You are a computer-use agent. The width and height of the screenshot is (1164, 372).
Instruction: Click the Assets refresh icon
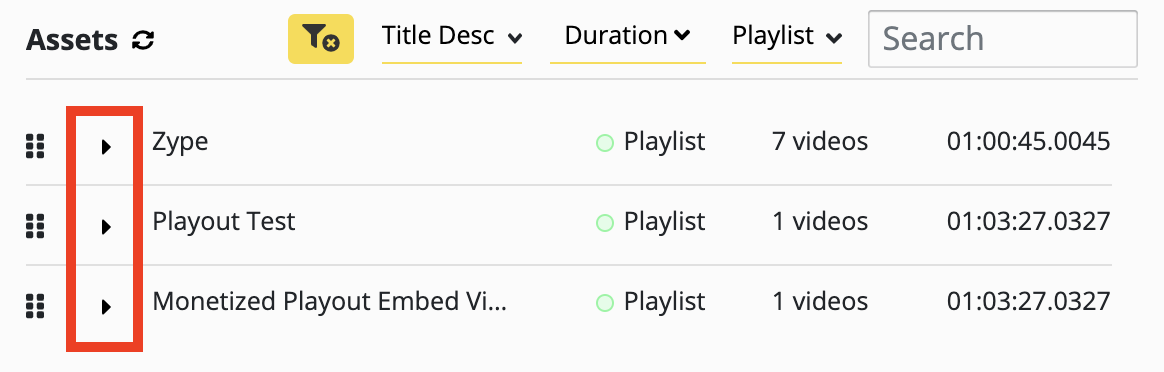(143, 40)
